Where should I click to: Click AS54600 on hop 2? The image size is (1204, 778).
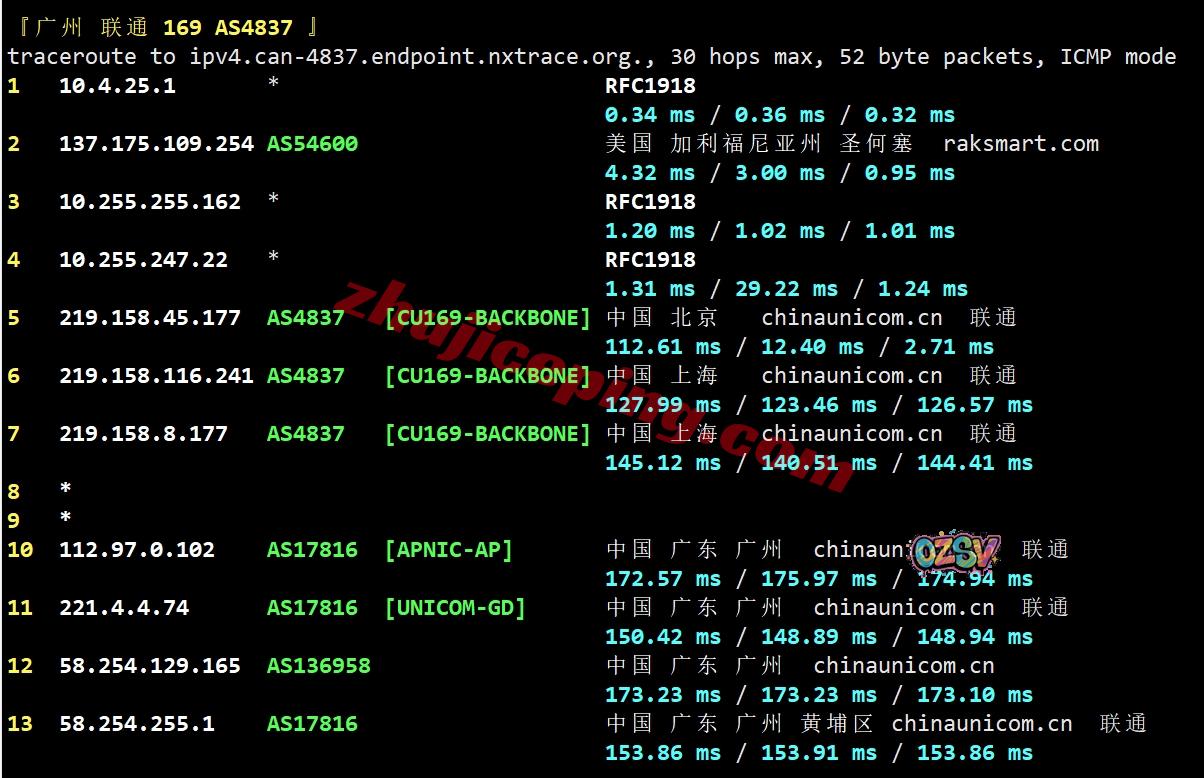312,144
